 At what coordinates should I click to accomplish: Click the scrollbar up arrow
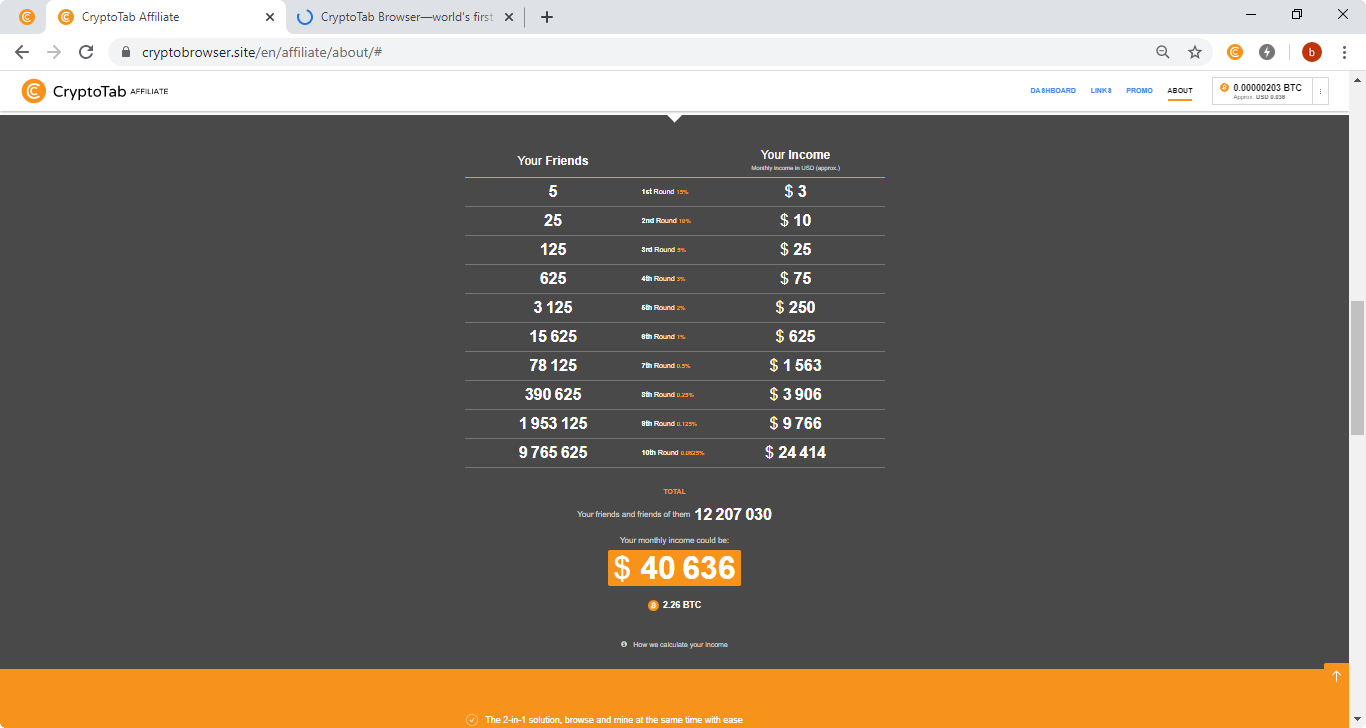(x=1357, y=78)
